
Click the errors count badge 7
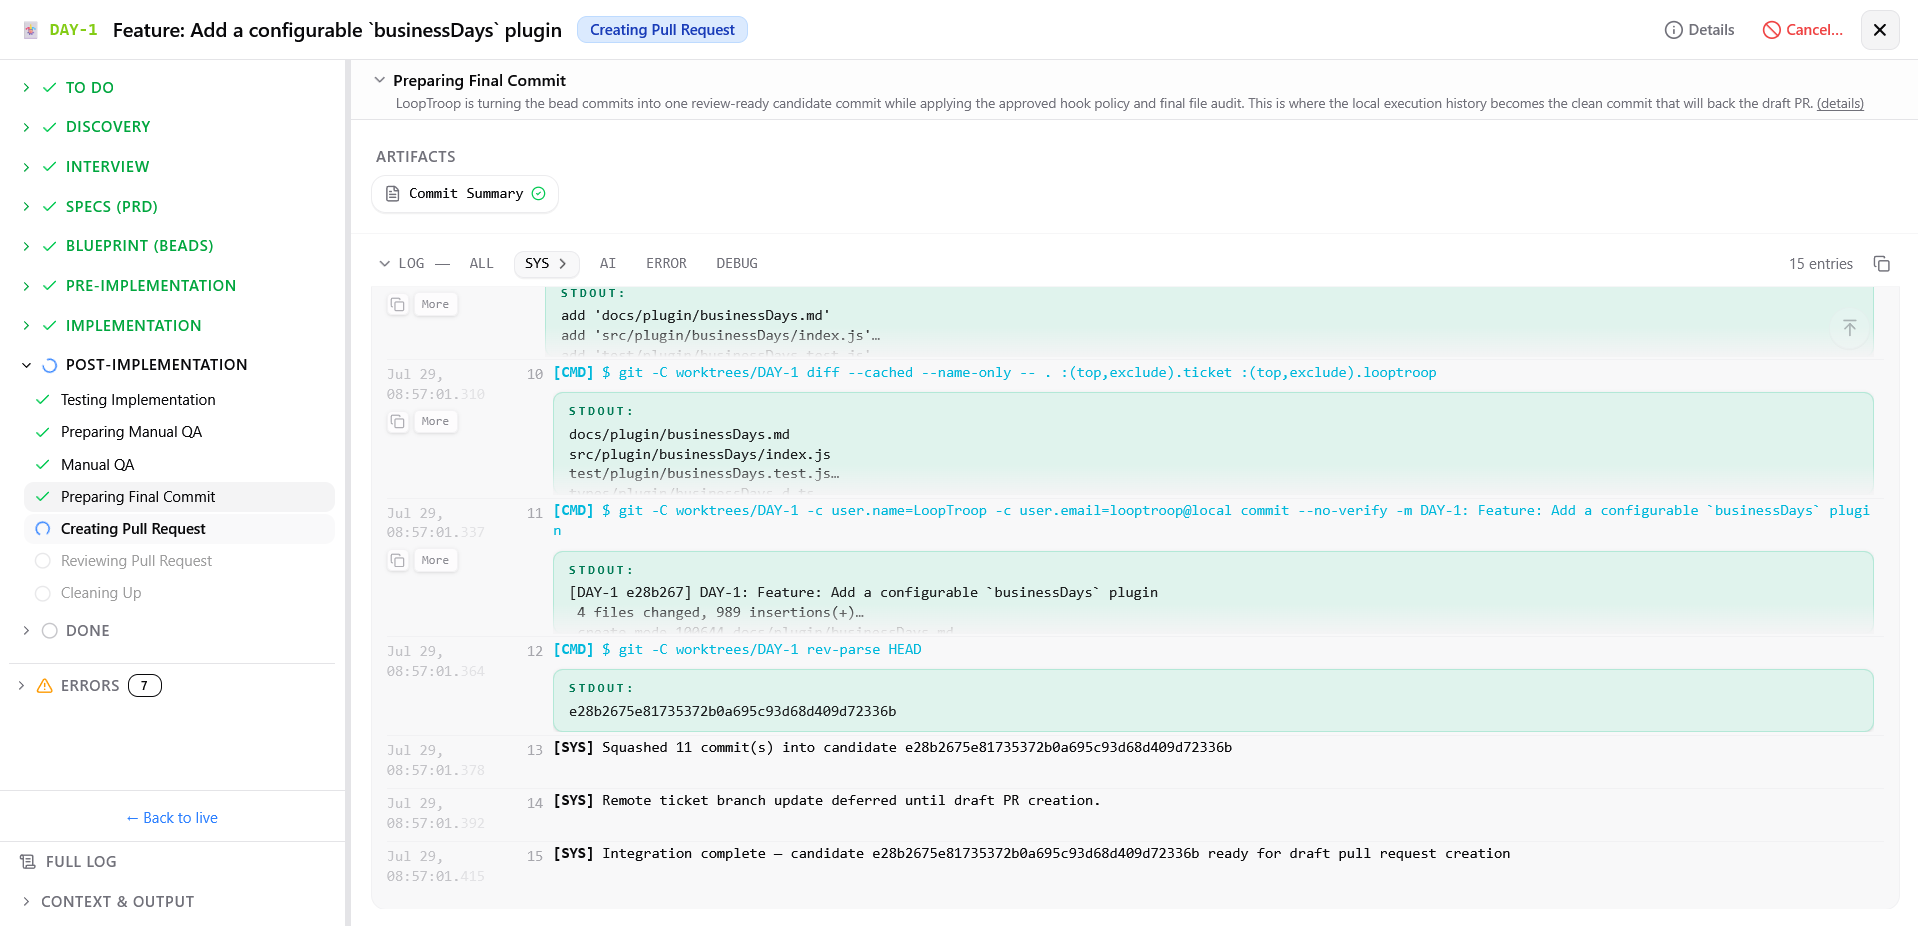(145, 686)
